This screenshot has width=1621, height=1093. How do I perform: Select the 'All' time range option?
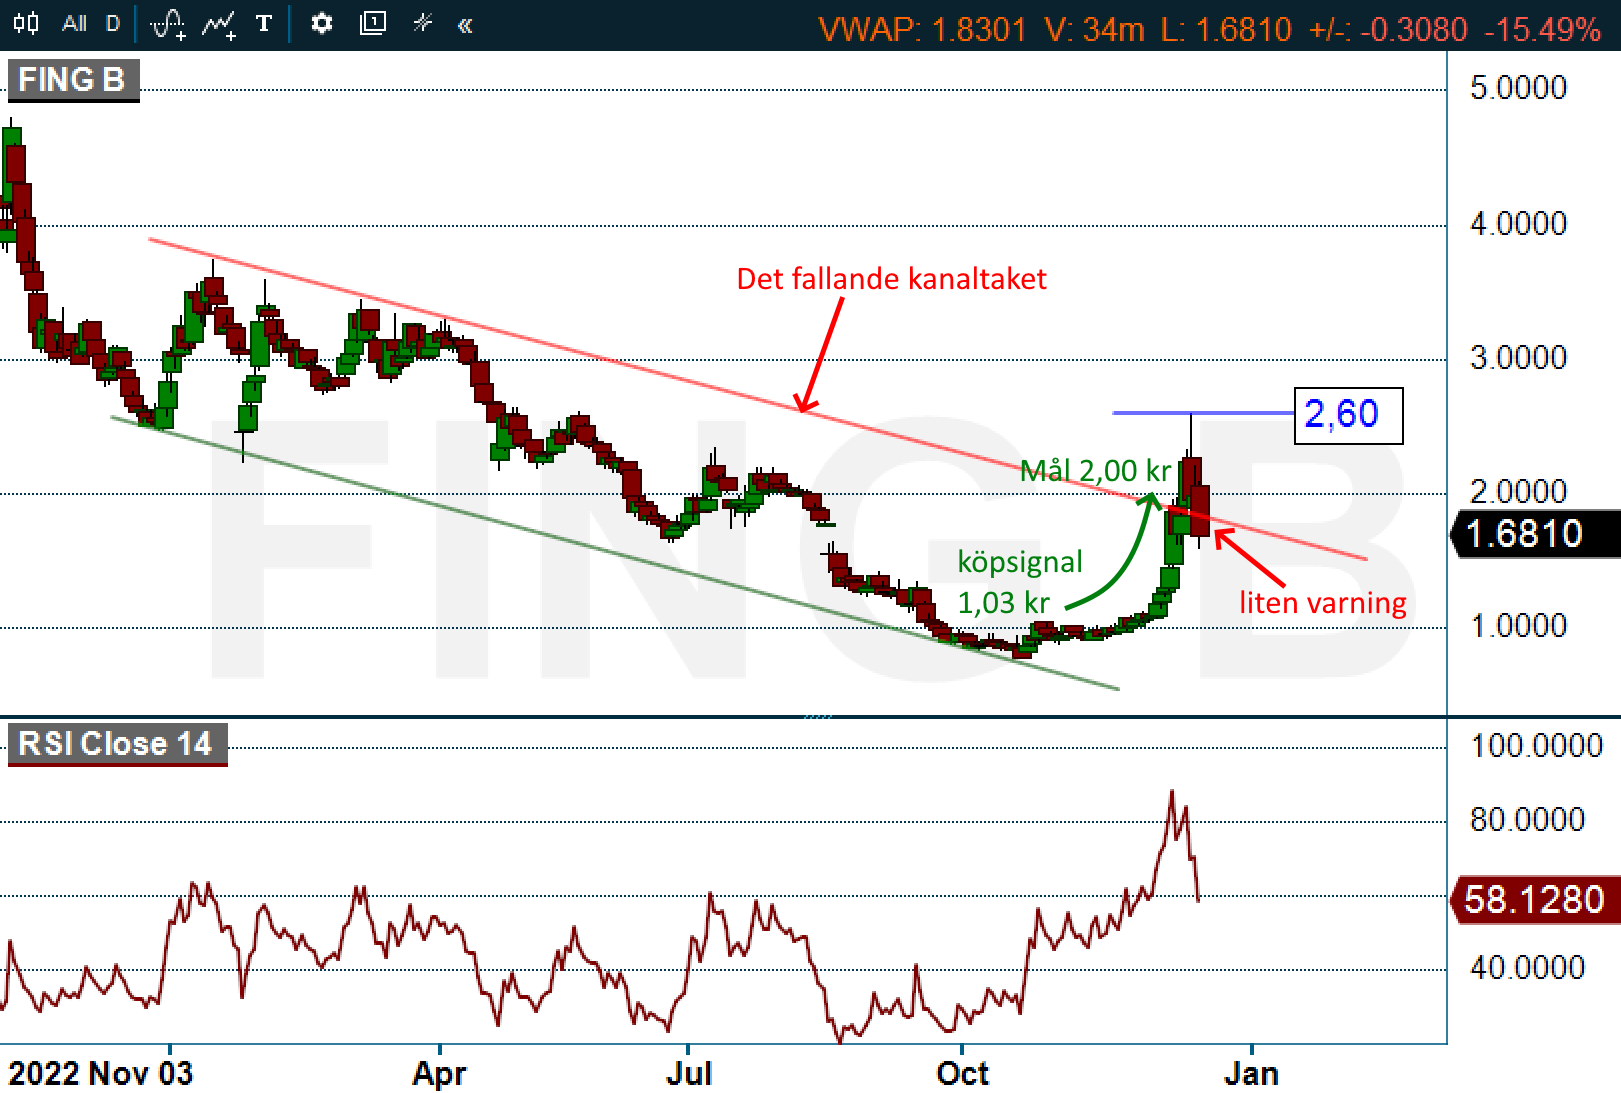[74, 23]
